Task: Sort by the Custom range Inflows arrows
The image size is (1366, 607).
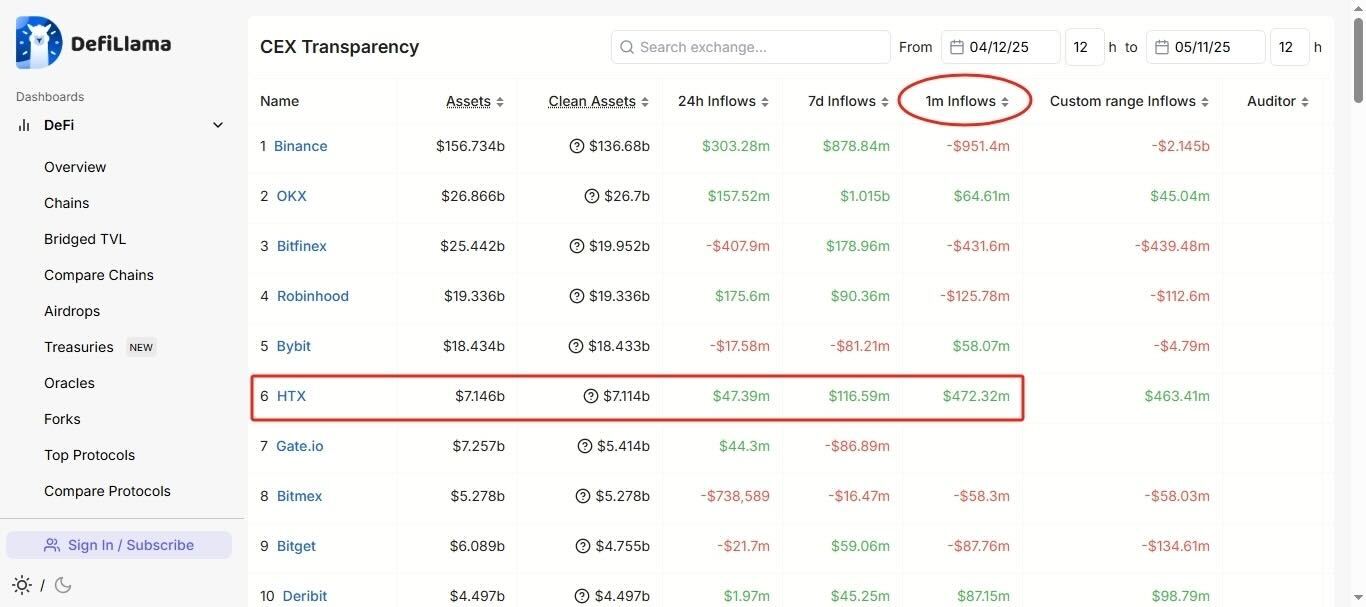Action: [1205, 102]
